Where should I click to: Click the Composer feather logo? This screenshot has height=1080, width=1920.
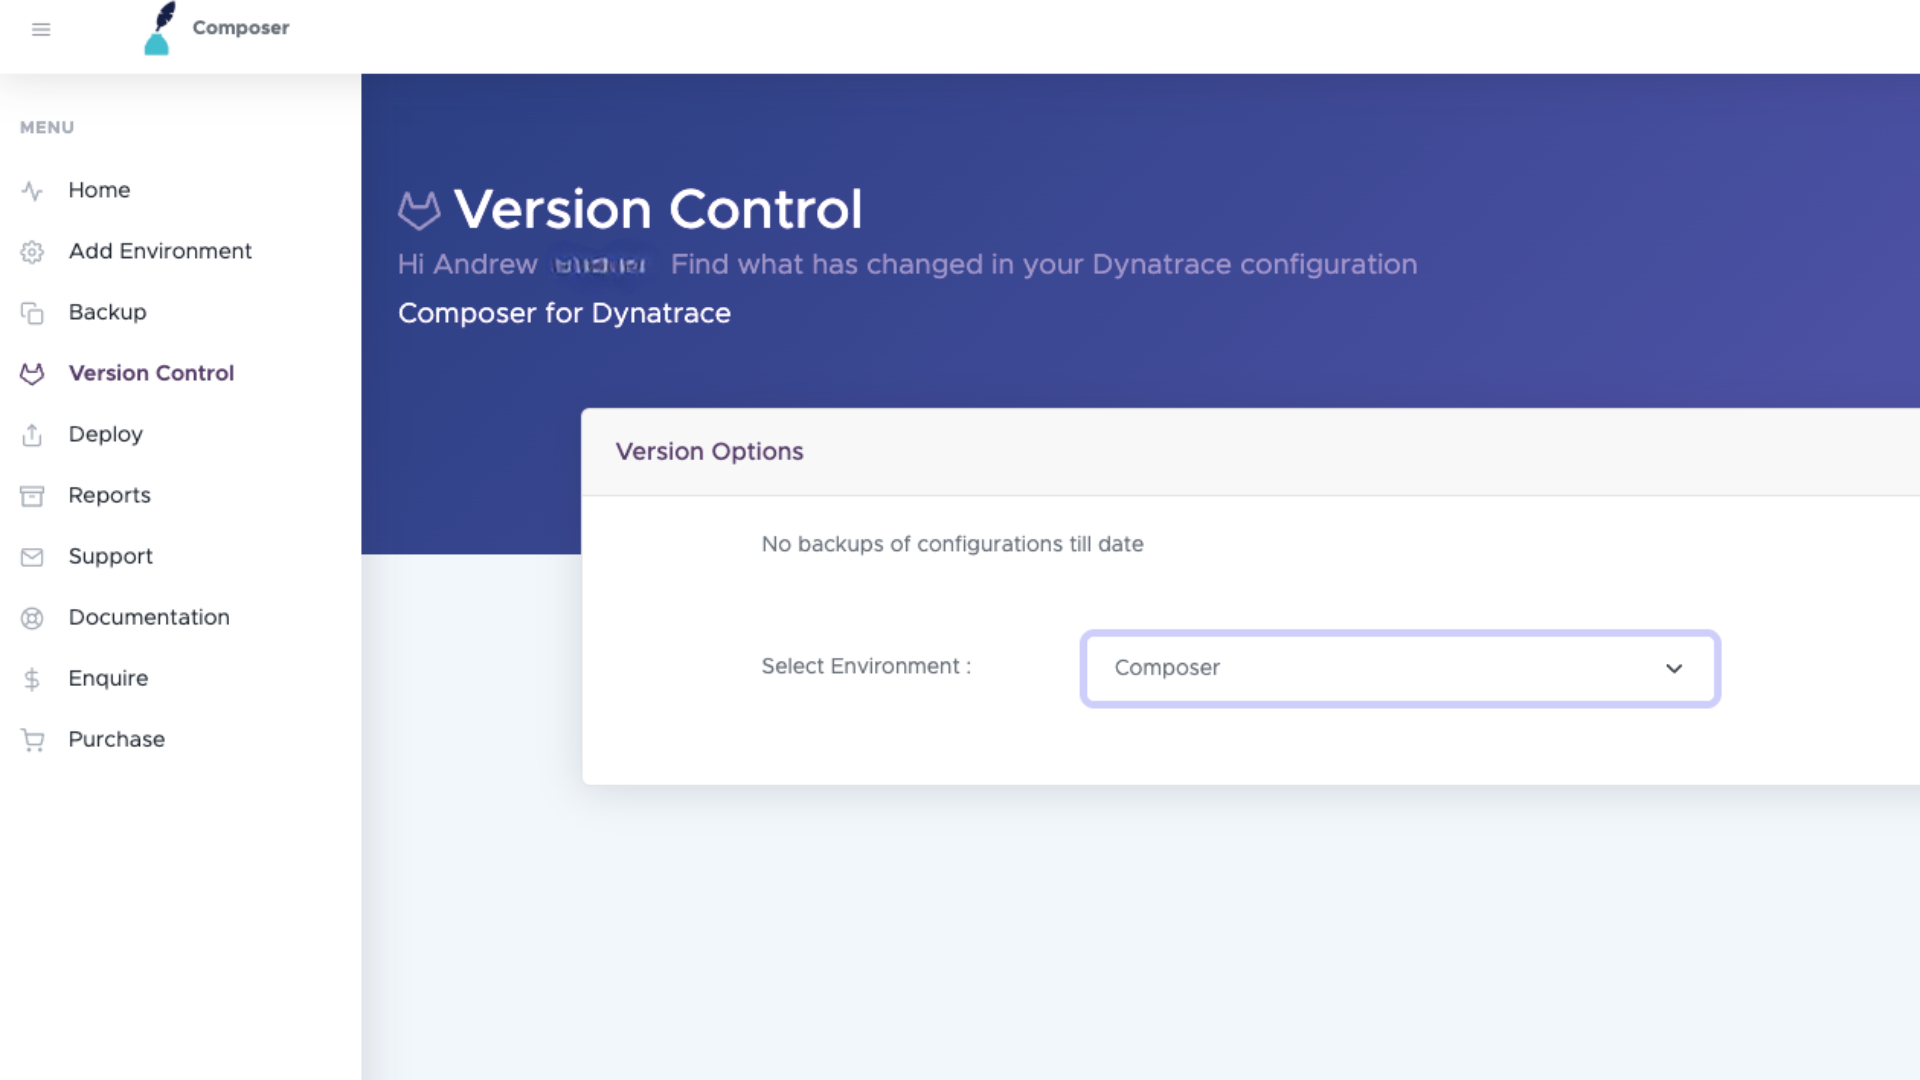(160, 28)
